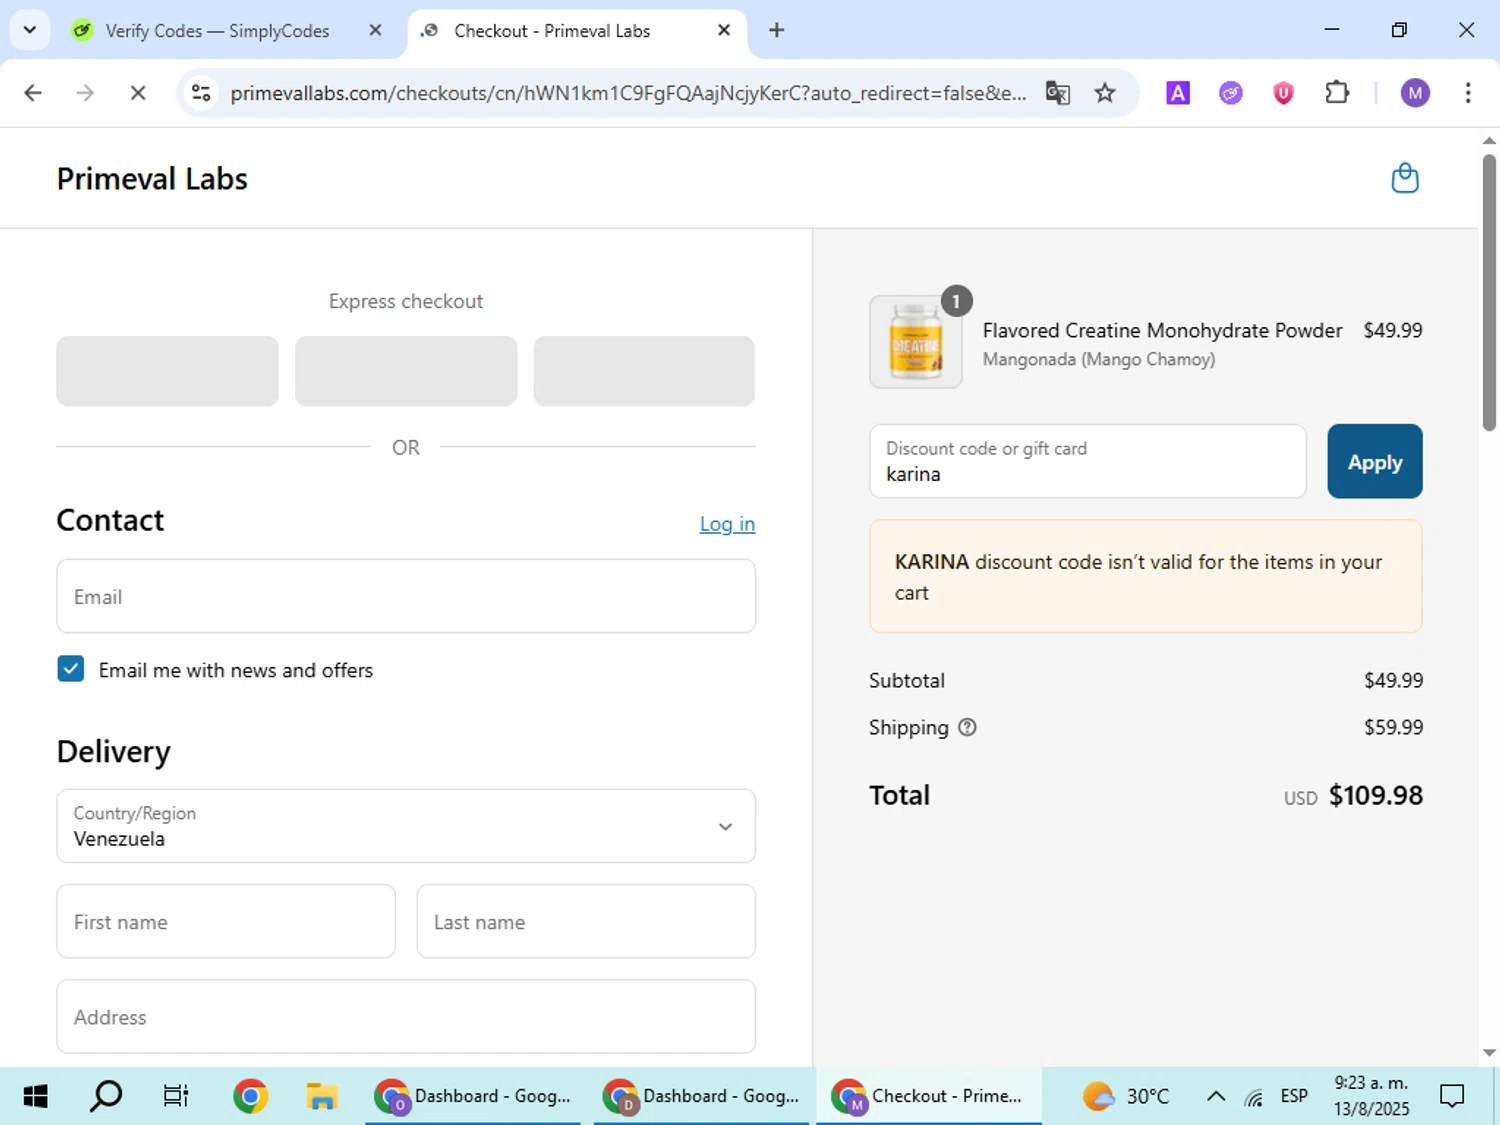Select the Checkout - Prime... taskbar window
Screen dimensions: 1500x1125
[x=929, y=1096]
